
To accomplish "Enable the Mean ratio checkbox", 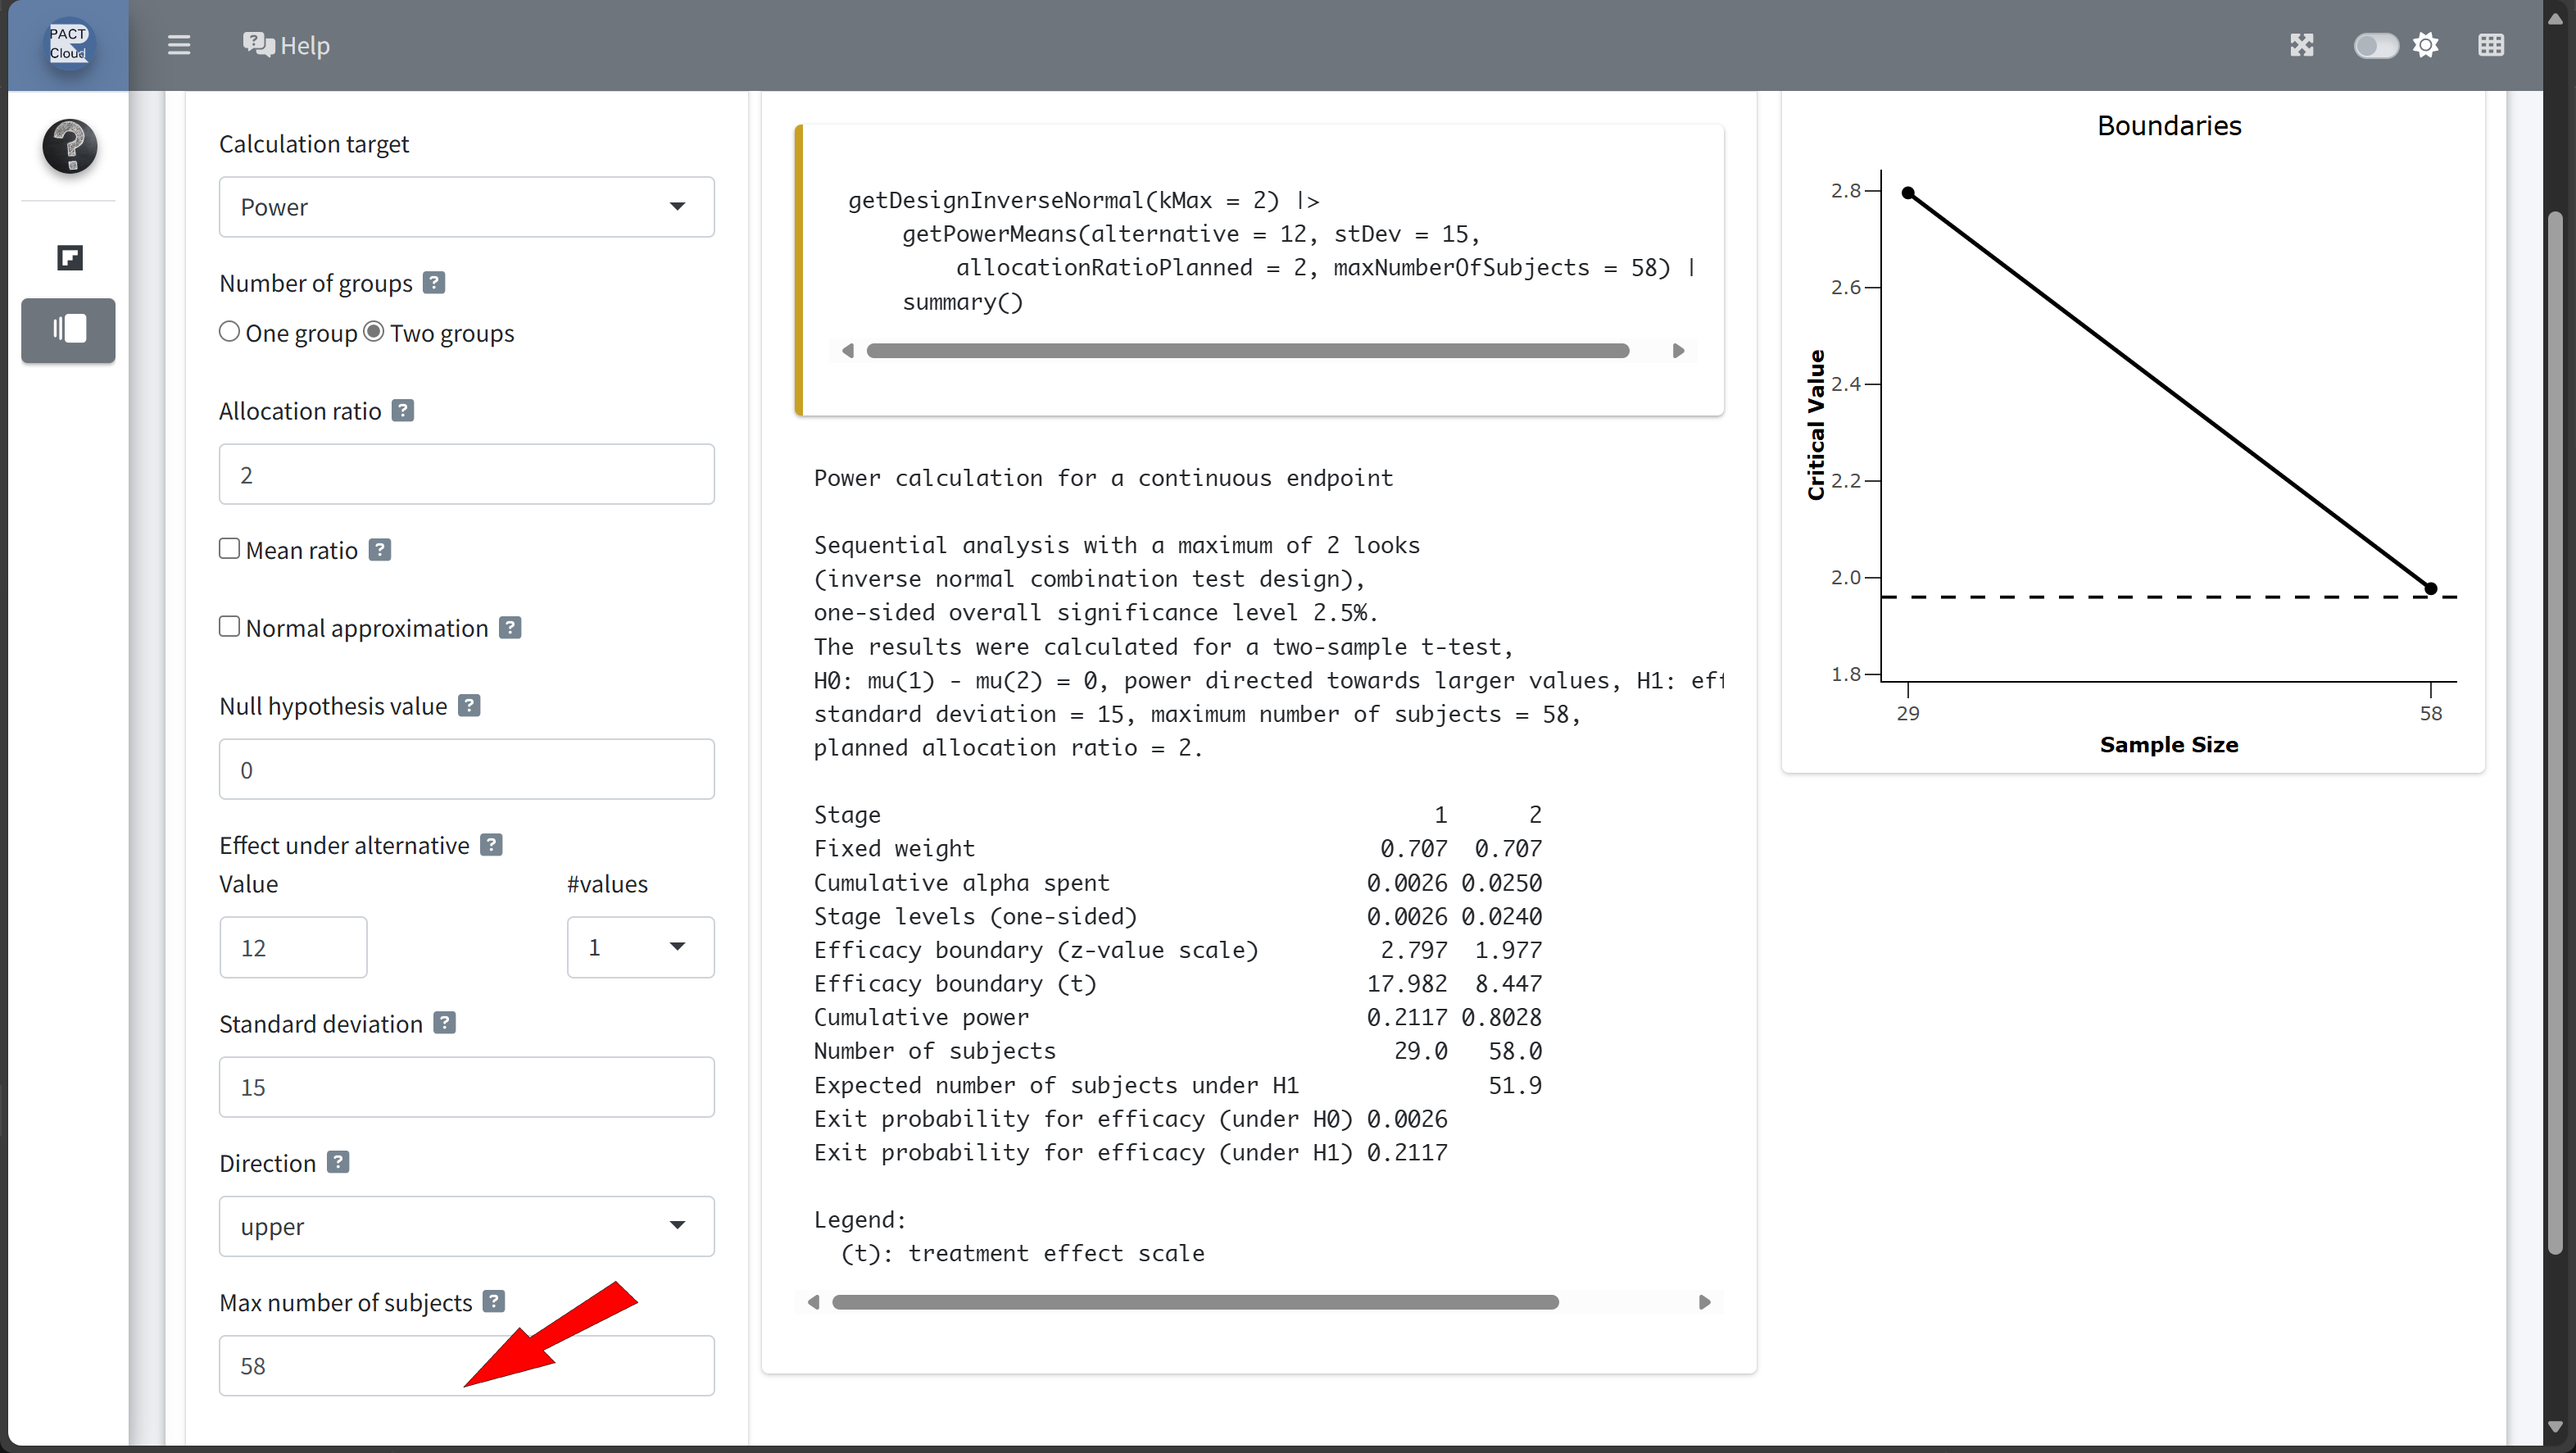I will [230, 549].
